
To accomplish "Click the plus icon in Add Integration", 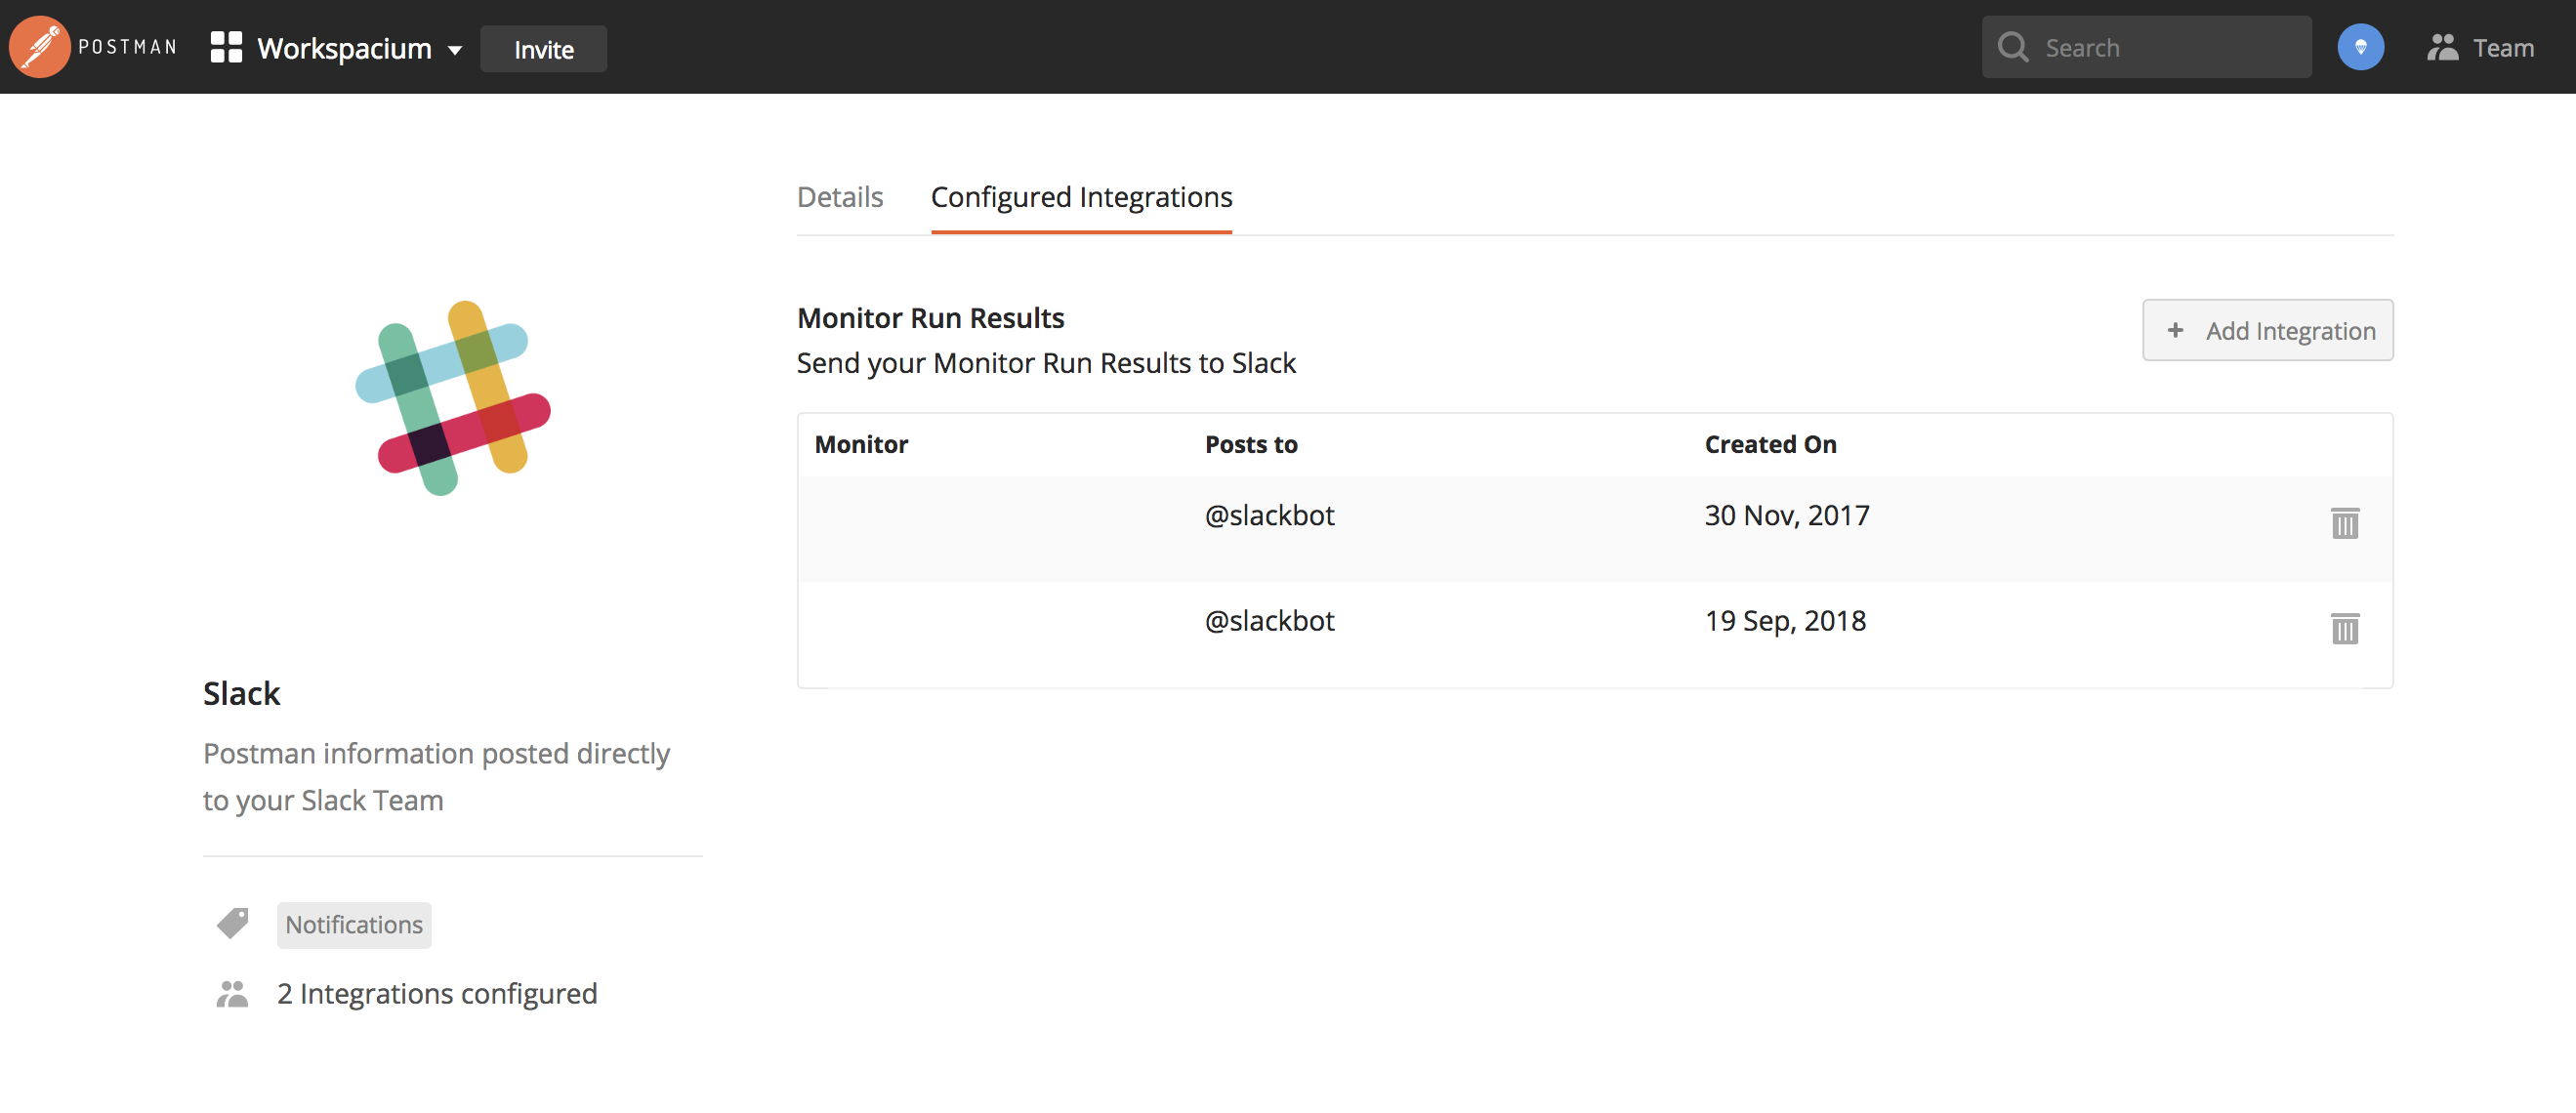I will click(x=2174, y=330).
